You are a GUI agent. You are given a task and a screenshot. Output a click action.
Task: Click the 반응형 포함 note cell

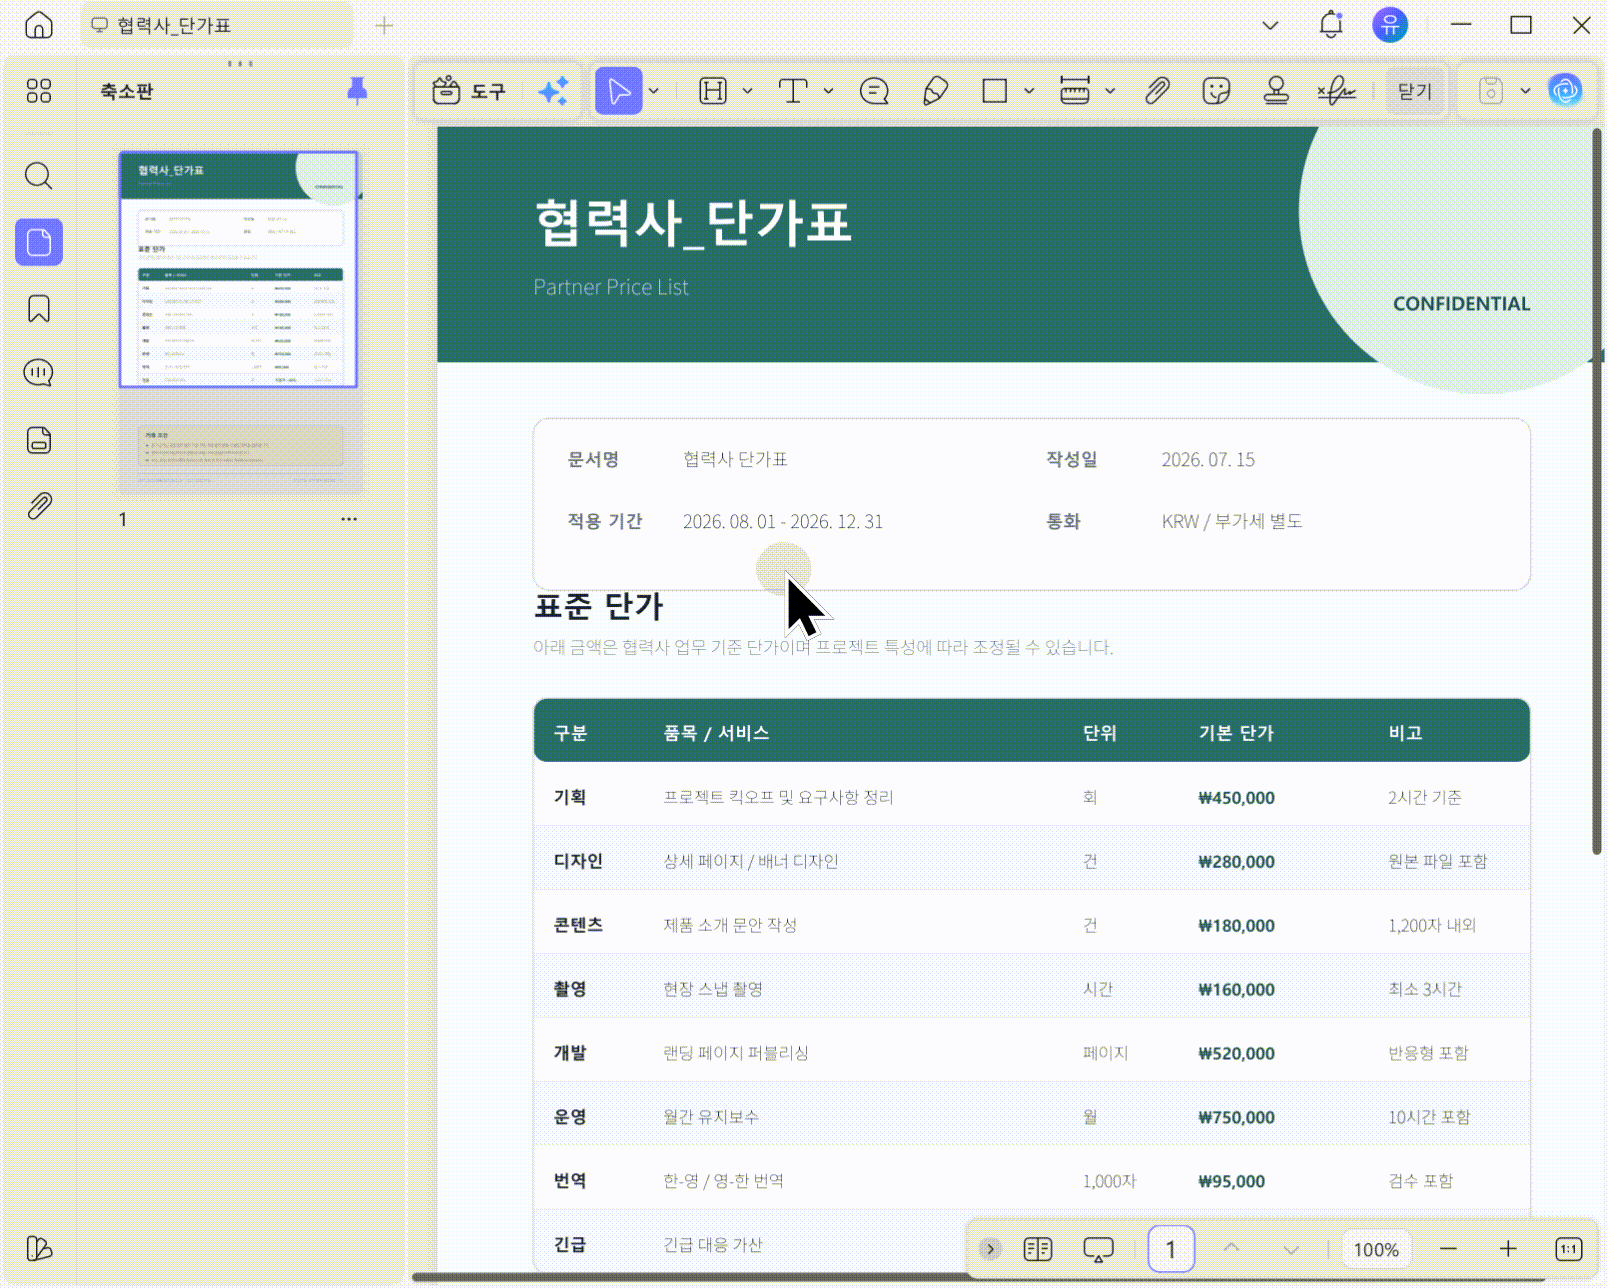(x=1428, y=1053)
